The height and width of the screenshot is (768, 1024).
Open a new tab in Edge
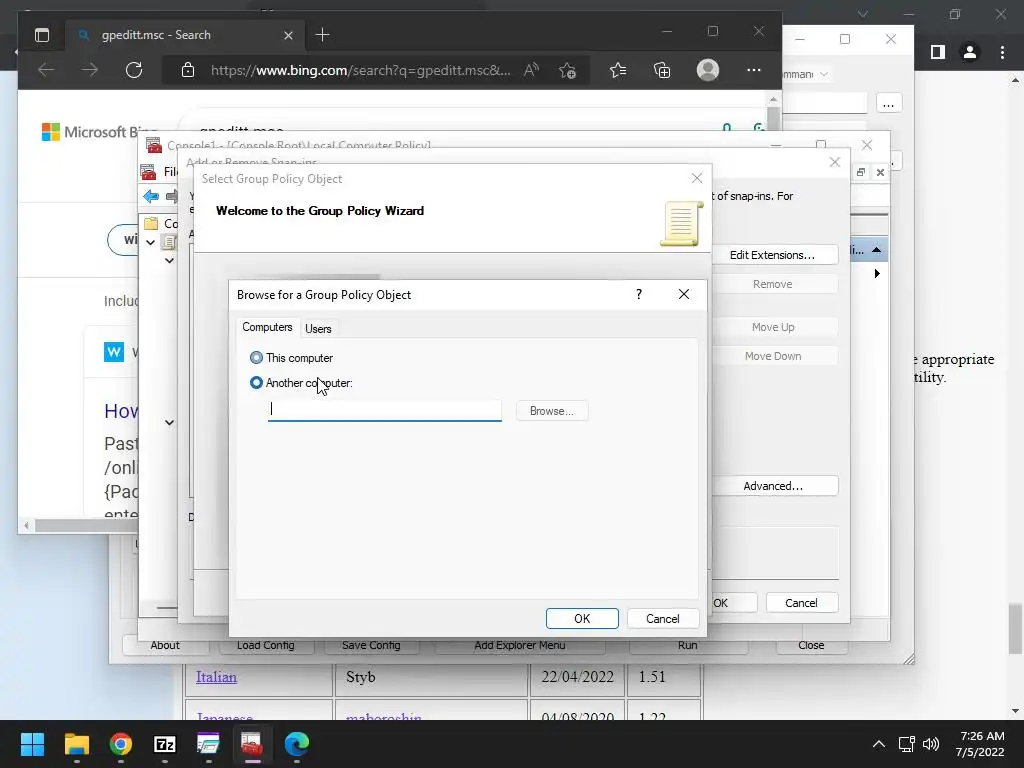click(x=323, y=35)
